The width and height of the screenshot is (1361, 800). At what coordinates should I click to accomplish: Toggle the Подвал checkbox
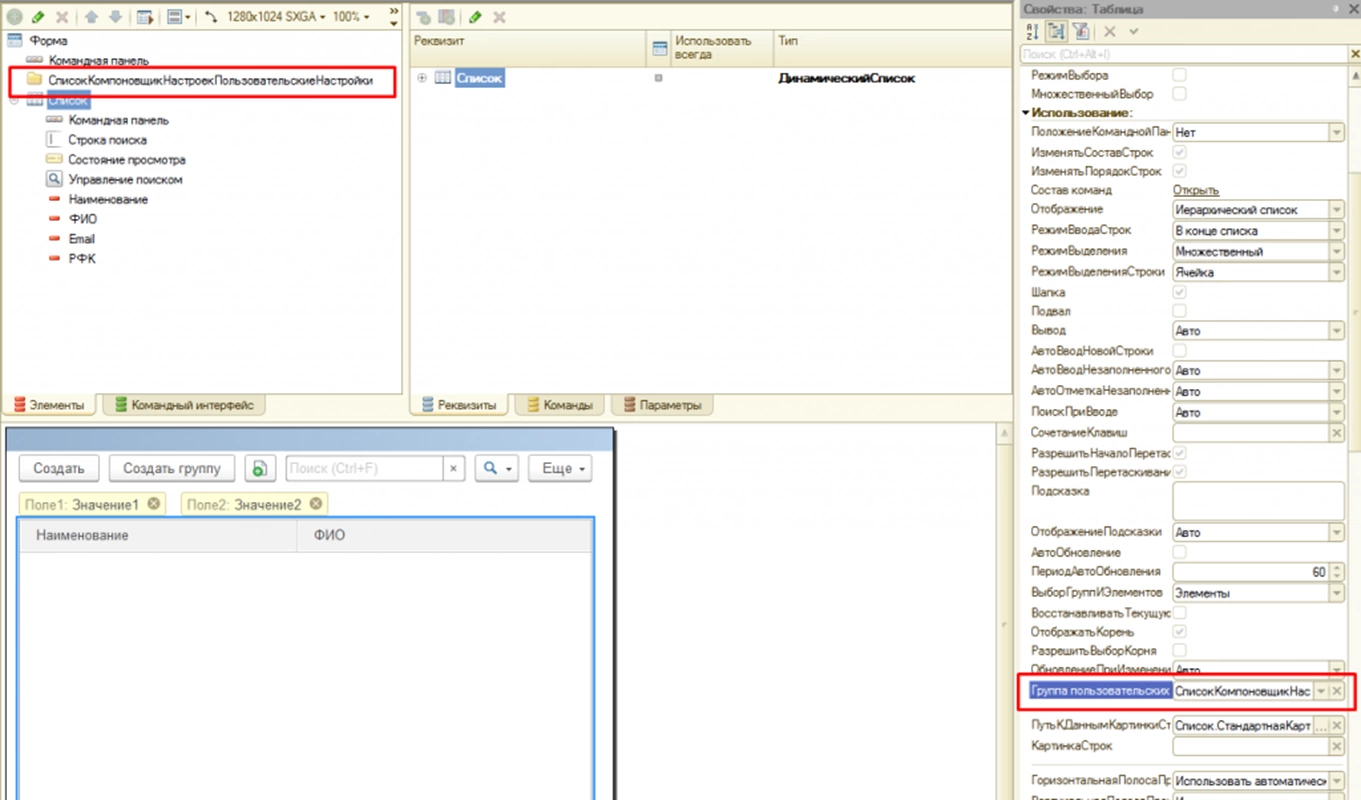1179,312
